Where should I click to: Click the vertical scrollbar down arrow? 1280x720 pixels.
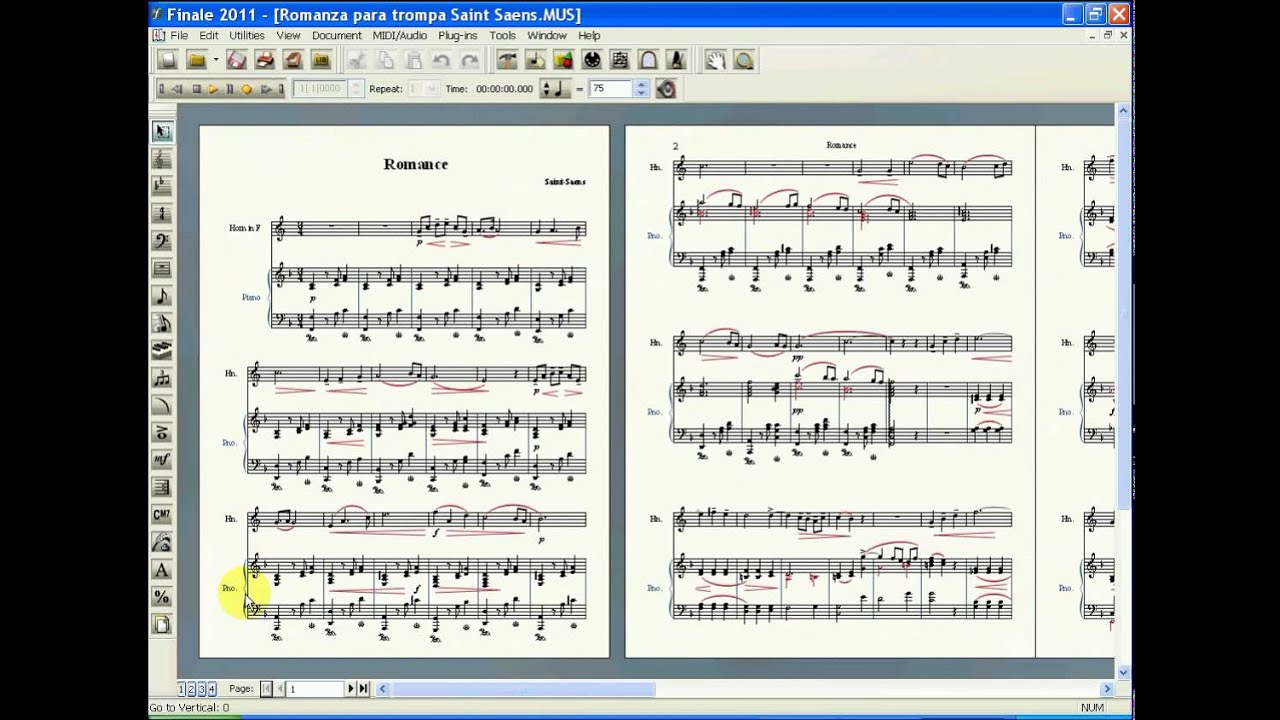click(x=1123, y=672)
